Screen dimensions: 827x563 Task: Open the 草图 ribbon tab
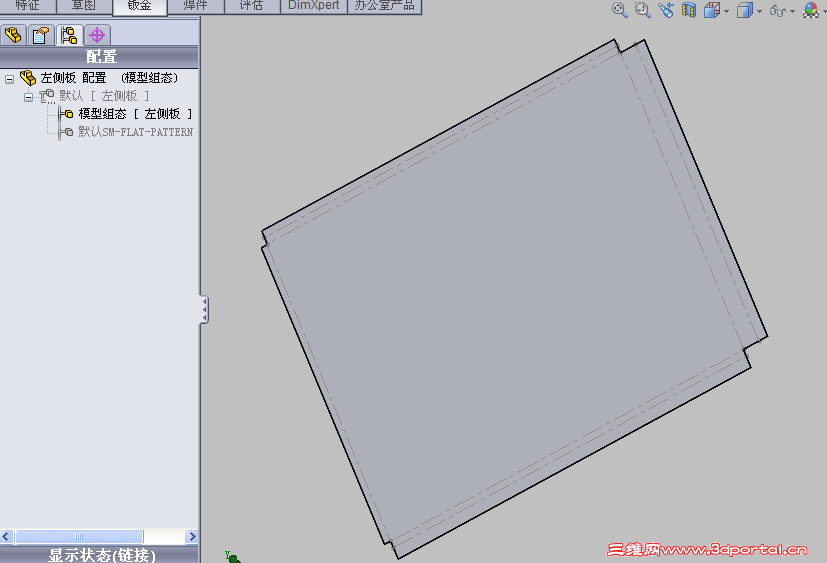click(x=84, y=6)
